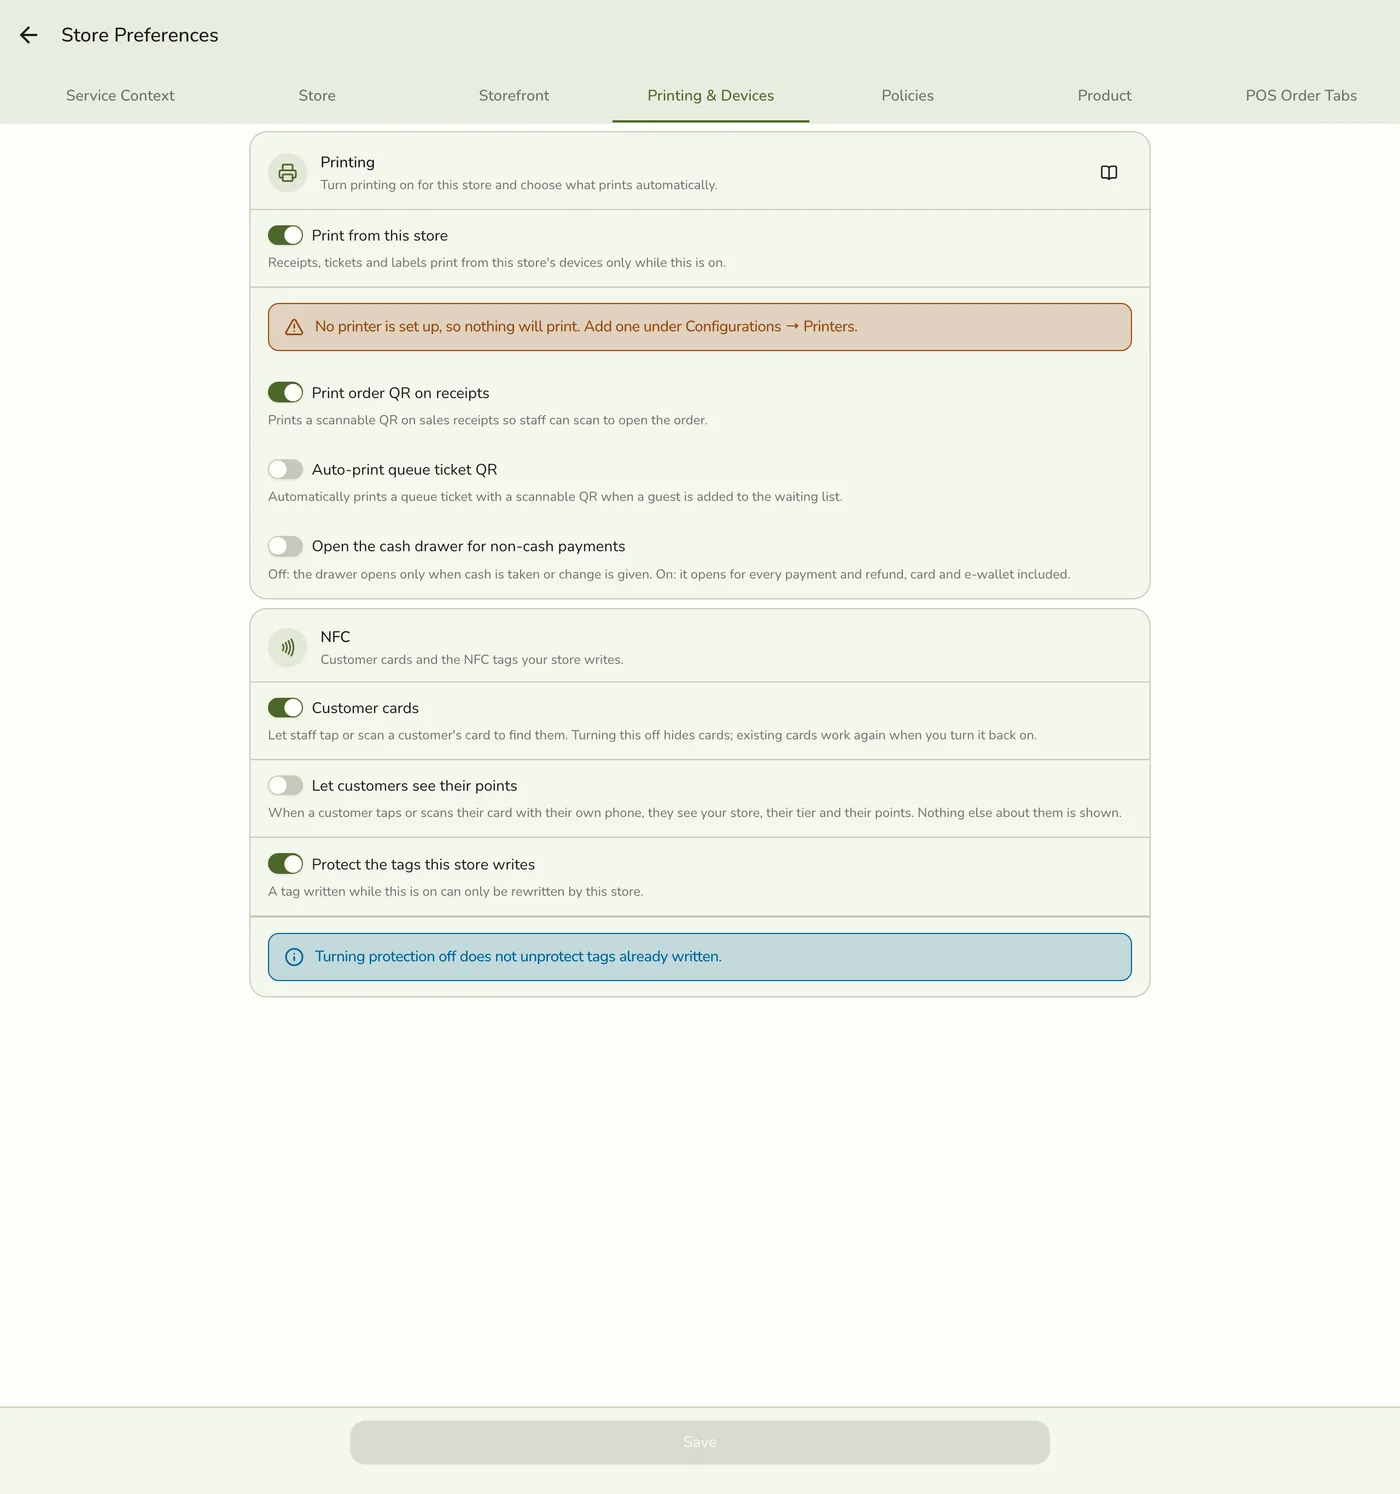Screen dimensions: 1400x1494
Task: Click the Save button
Action: [700, 1442]
